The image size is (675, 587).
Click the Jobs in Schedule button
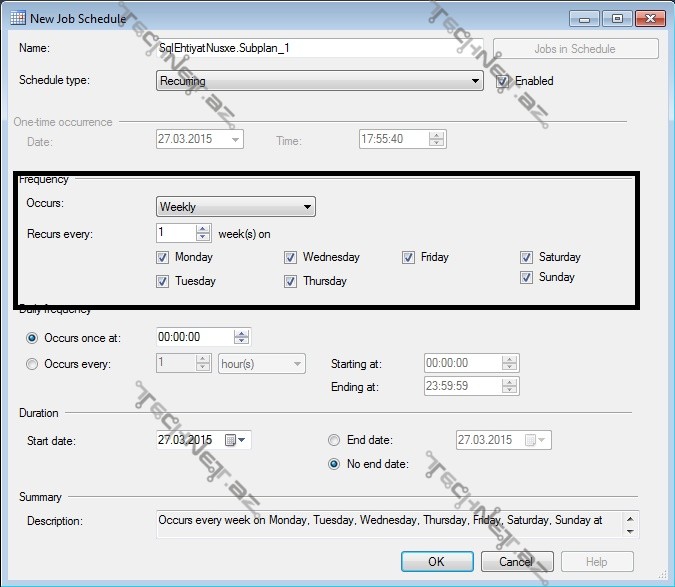[576, 49]
